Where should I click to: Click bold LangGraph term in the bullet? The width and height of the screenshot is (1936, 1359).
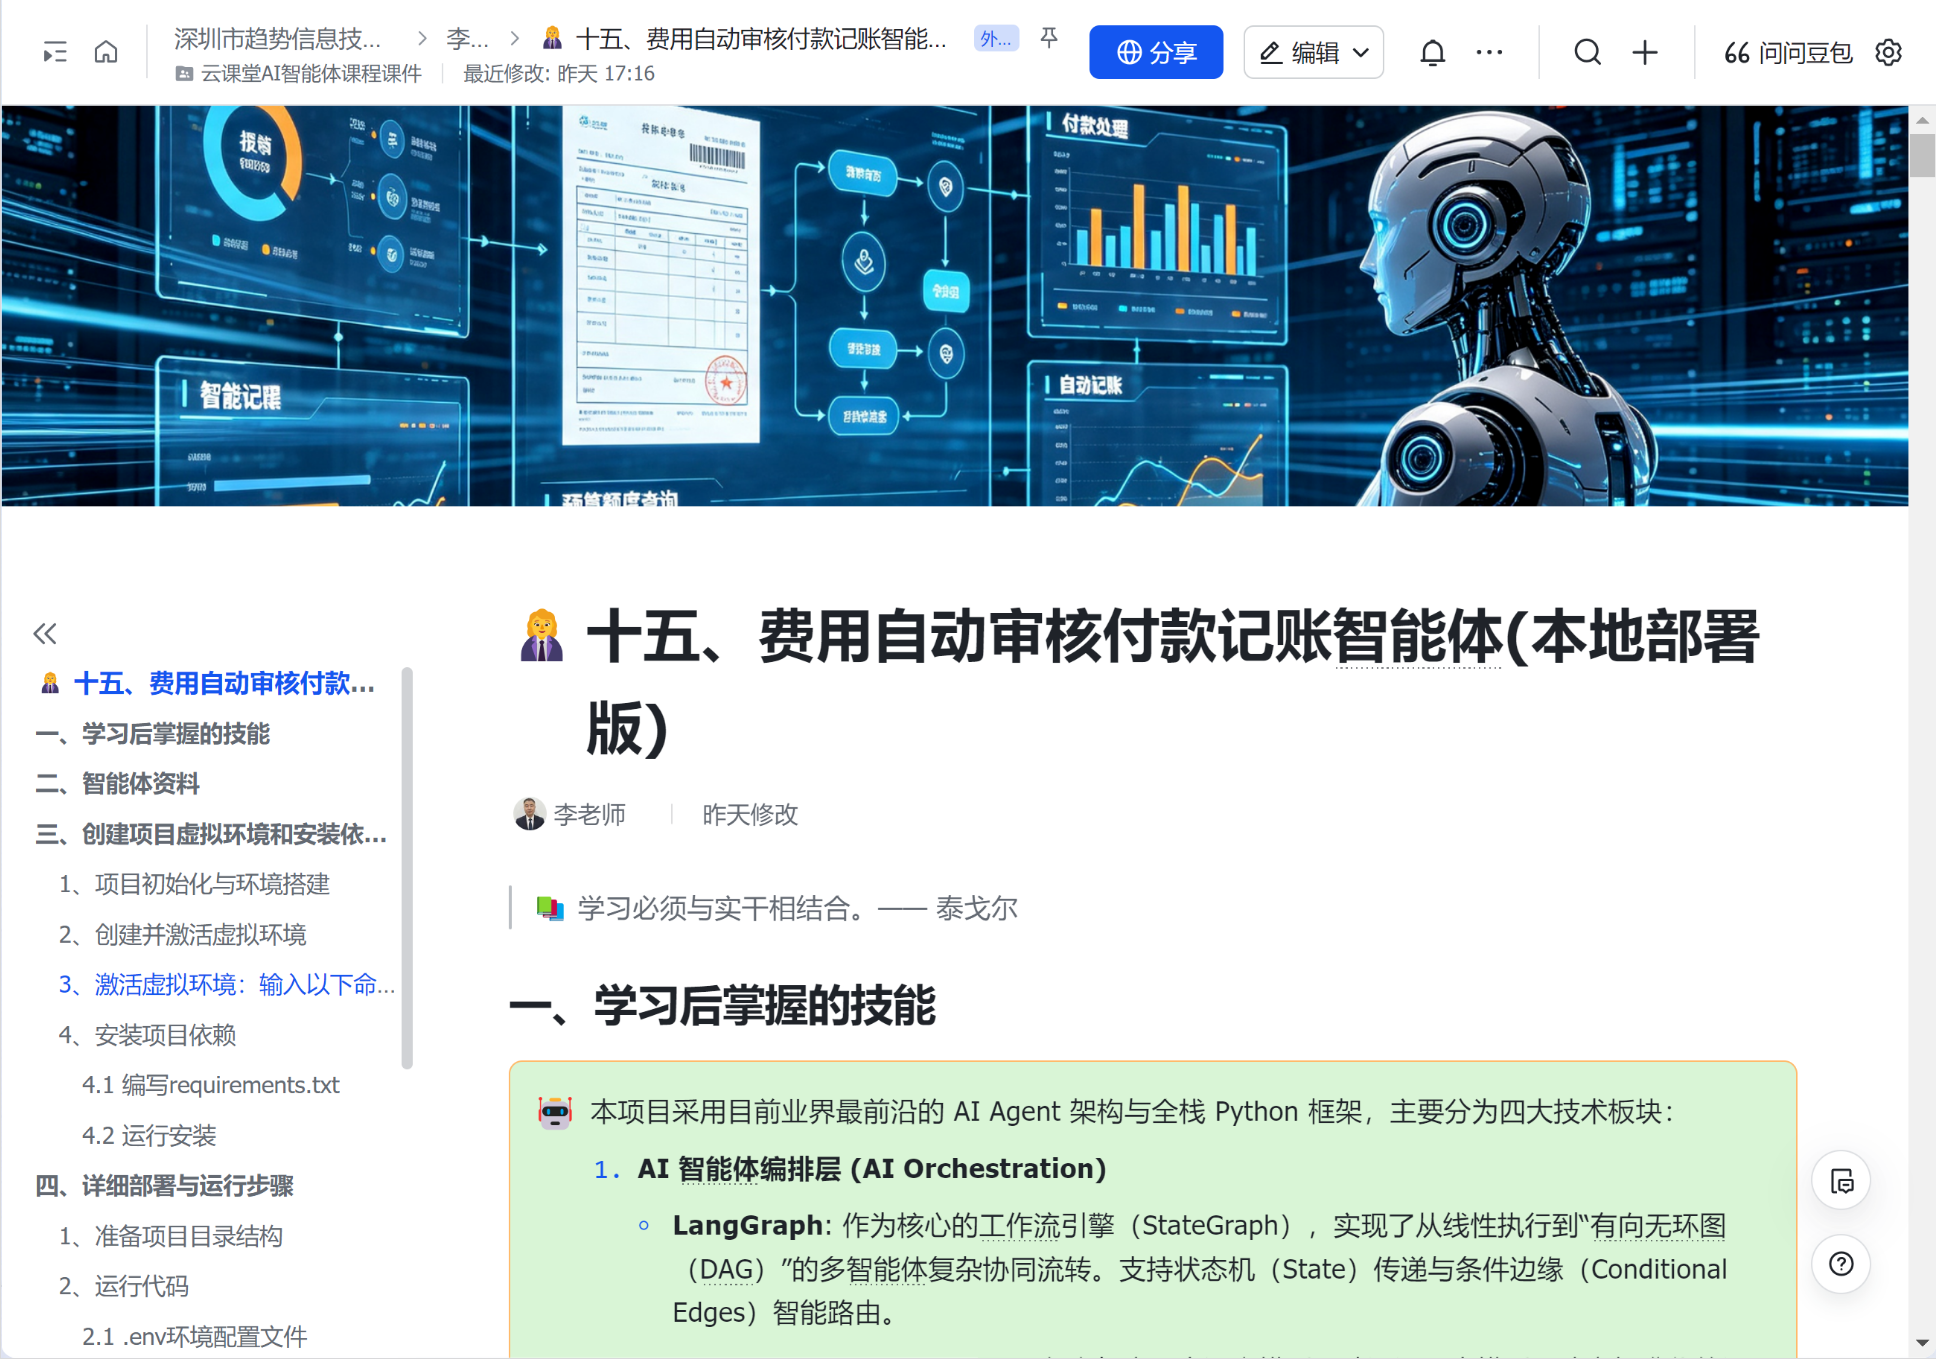pyautogui.click(x=747, y=1225)
